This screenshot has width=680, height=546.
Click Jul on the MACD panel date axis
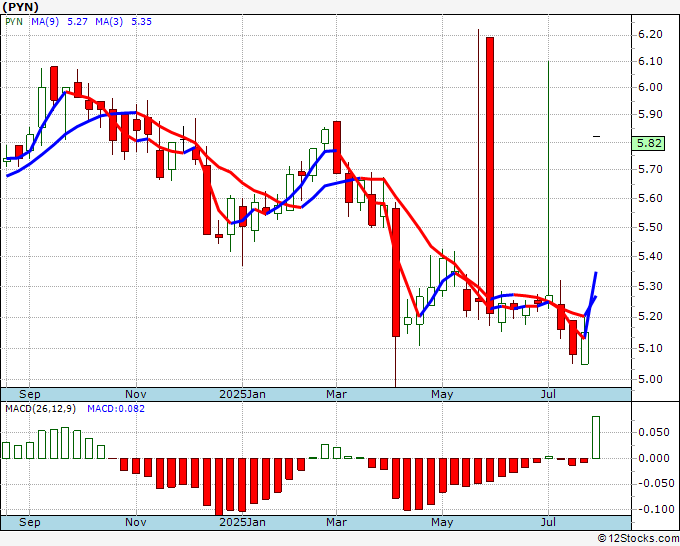point(548,522)
